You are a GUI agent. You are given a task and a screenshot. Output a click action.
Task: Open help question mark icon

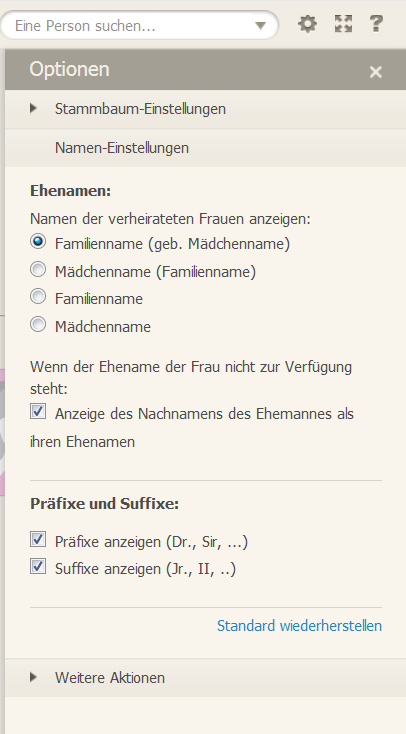376,24
